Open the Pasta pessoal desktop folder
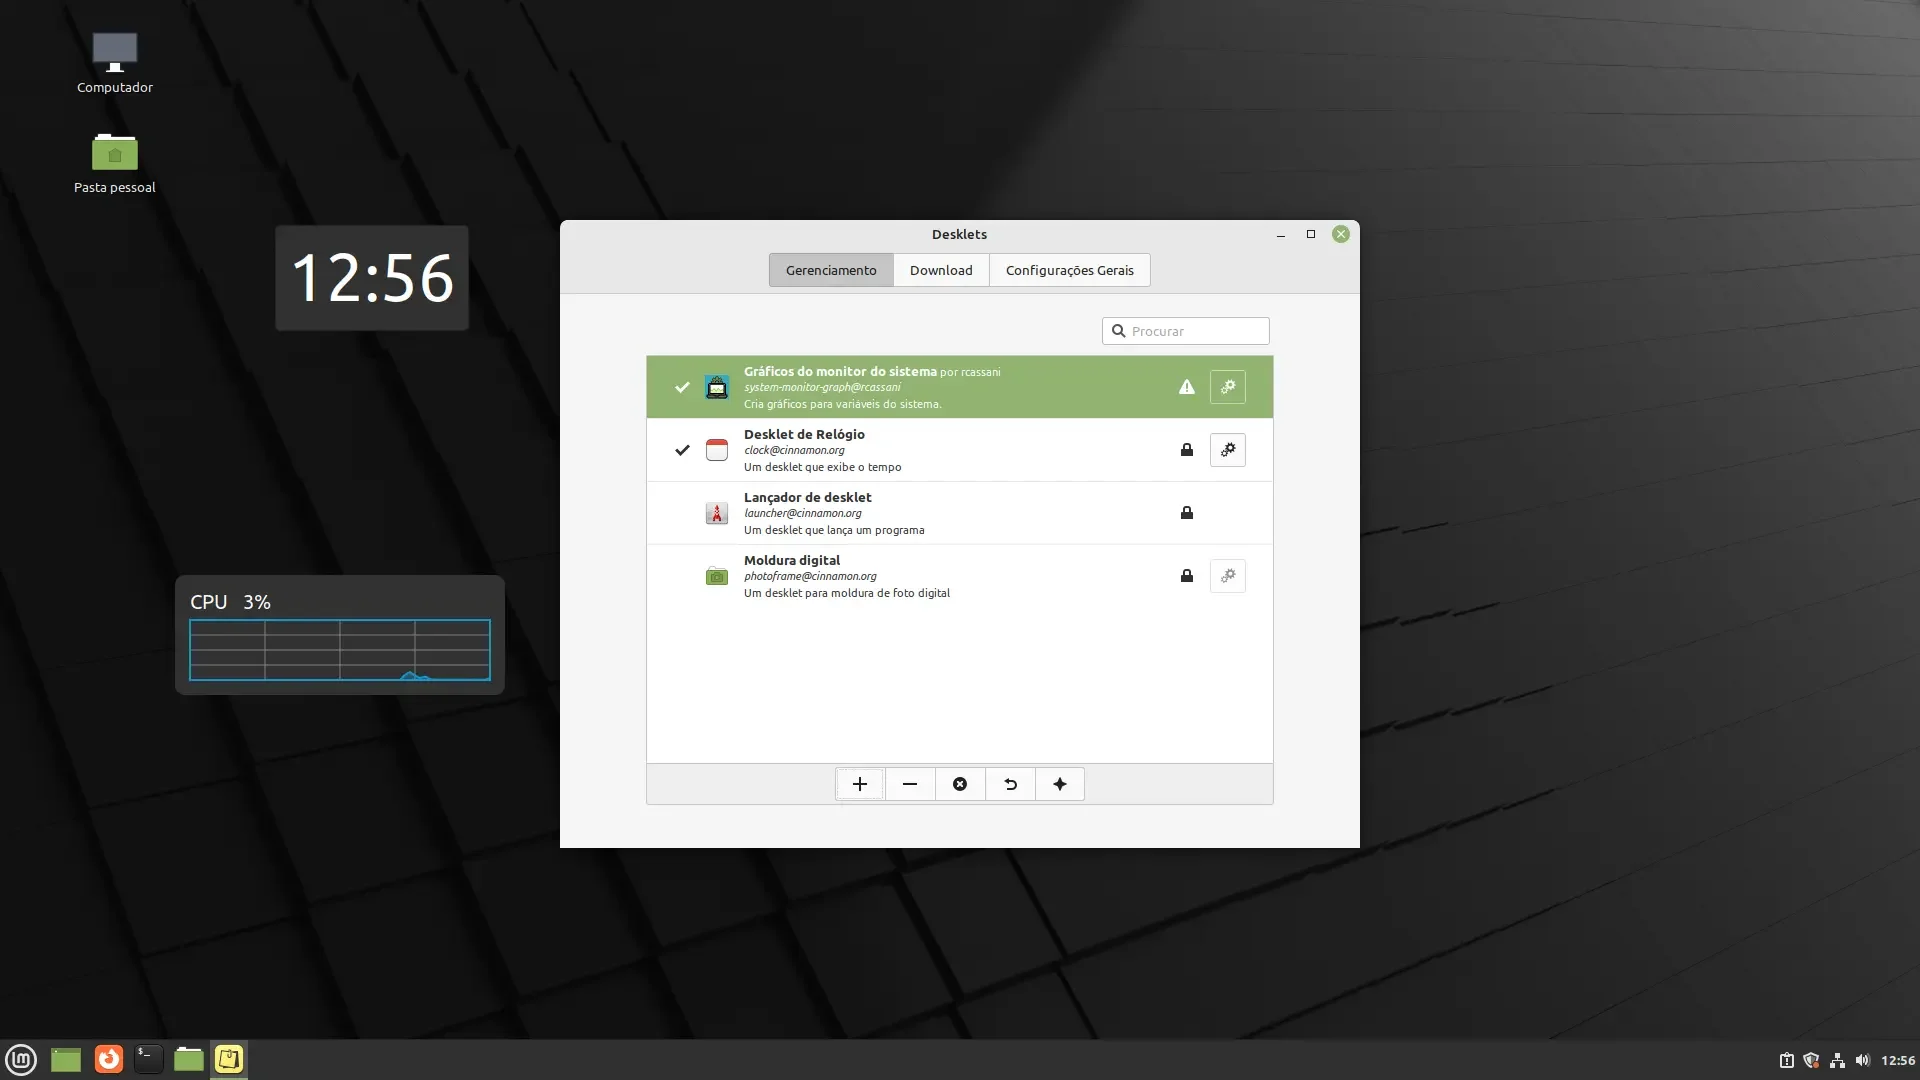 tap(115, 163)
